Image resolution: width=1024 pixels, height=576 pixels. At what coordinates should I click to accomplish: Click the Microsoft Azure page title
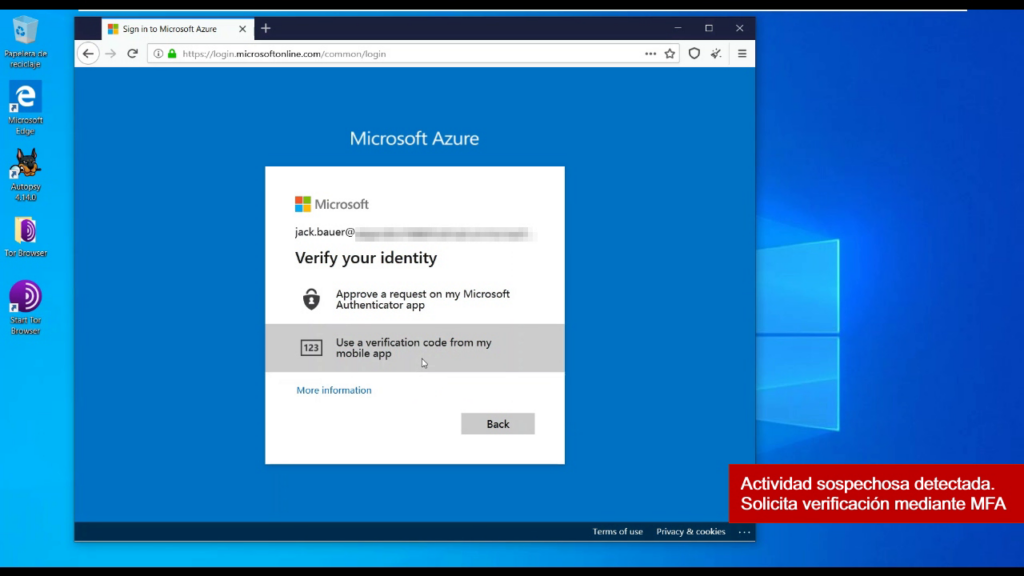414,138
